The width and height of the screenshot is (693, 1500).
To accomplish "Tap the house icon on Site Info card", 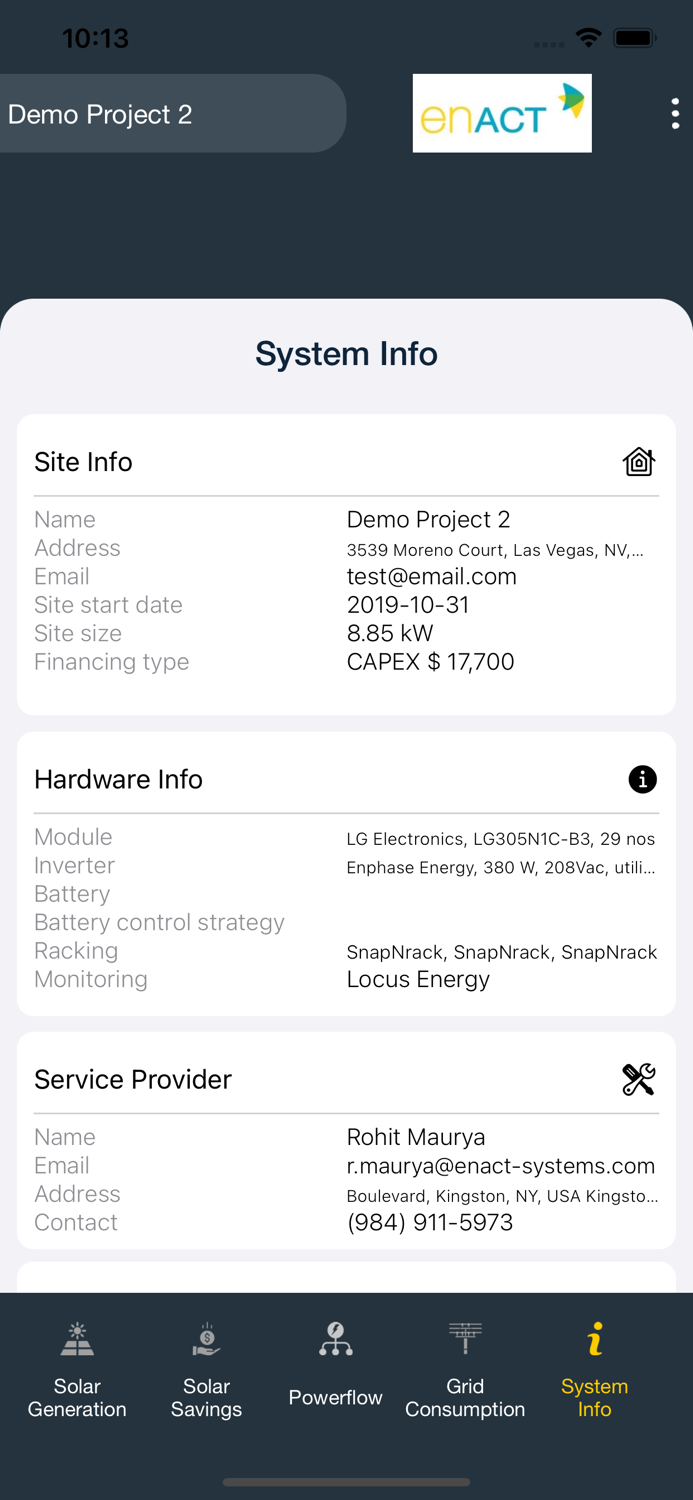I will [639, 461].
